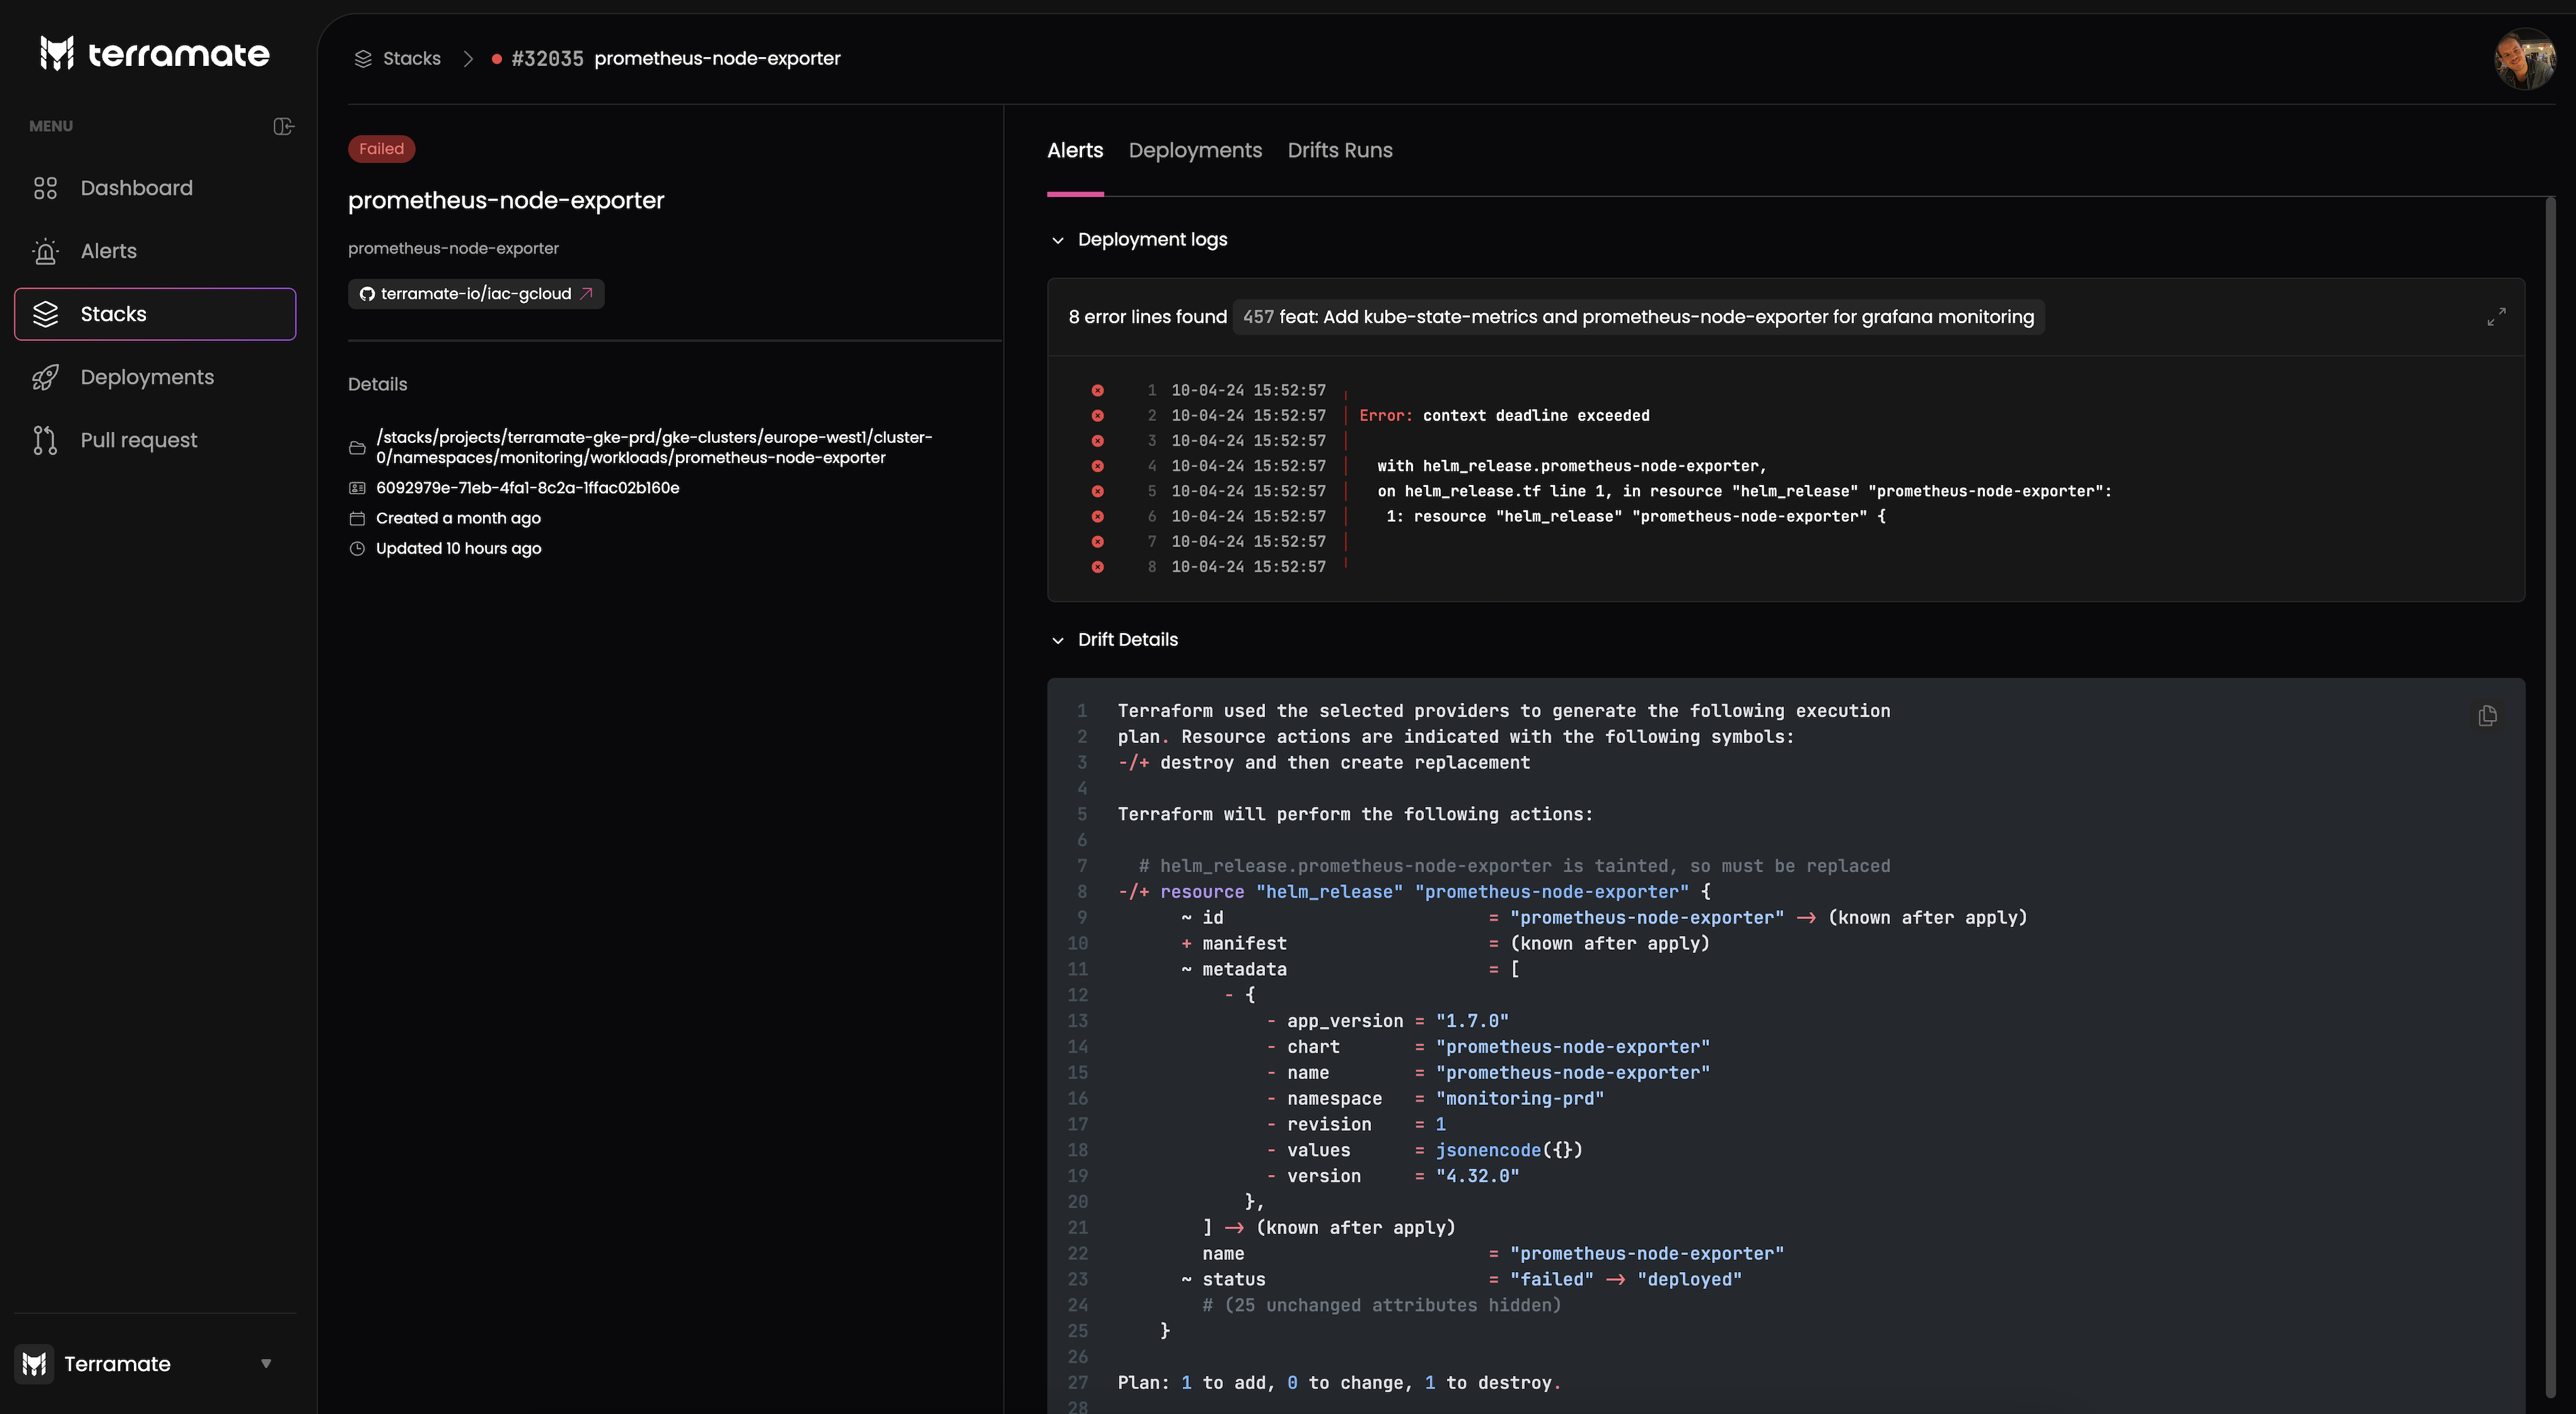This screenshot has height=1414, width=2576.
Task: Open the terramate-io/iac-gcloud repository link
Action: [x=476, y=294]
